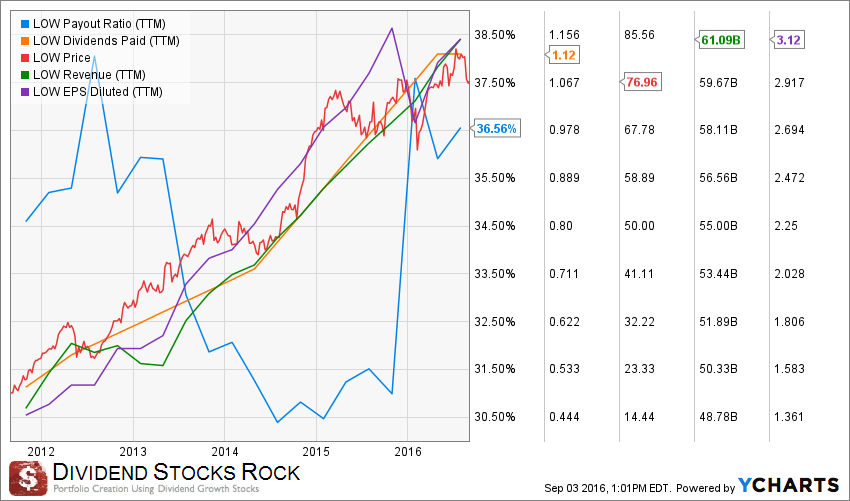Click the purple 3.12 EPS value flag
Screen dimensions: 850x501
point(787,40)
